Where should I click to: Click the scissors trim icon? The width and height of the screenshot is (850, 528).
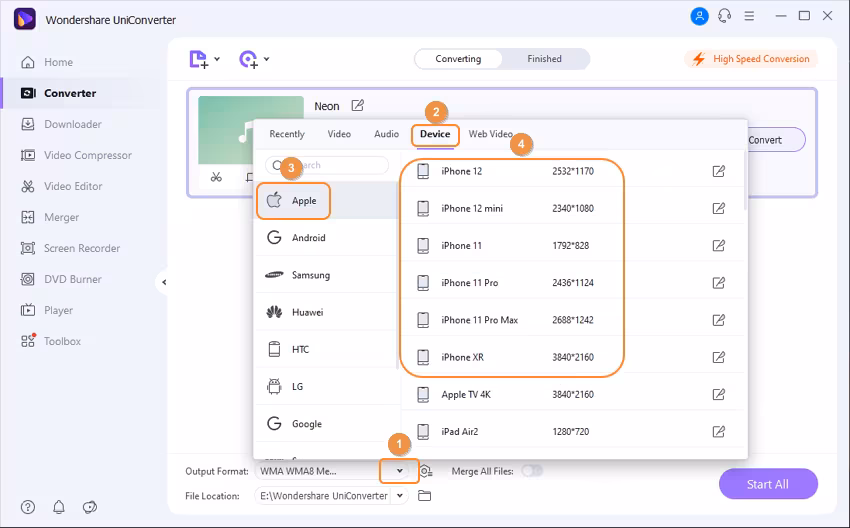[216, 177]
